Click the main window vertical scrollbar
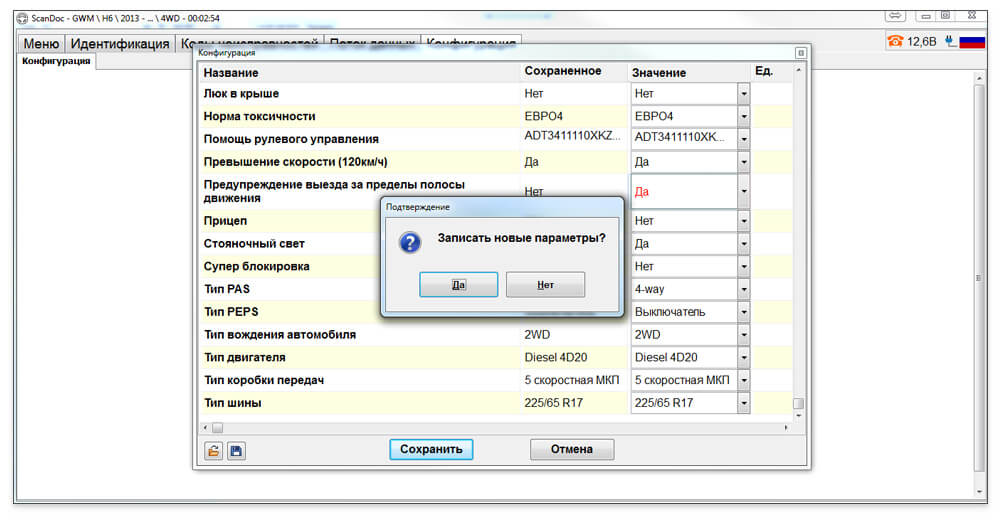The height and width of the screenshot is (522, 1000). coord(980,279)
